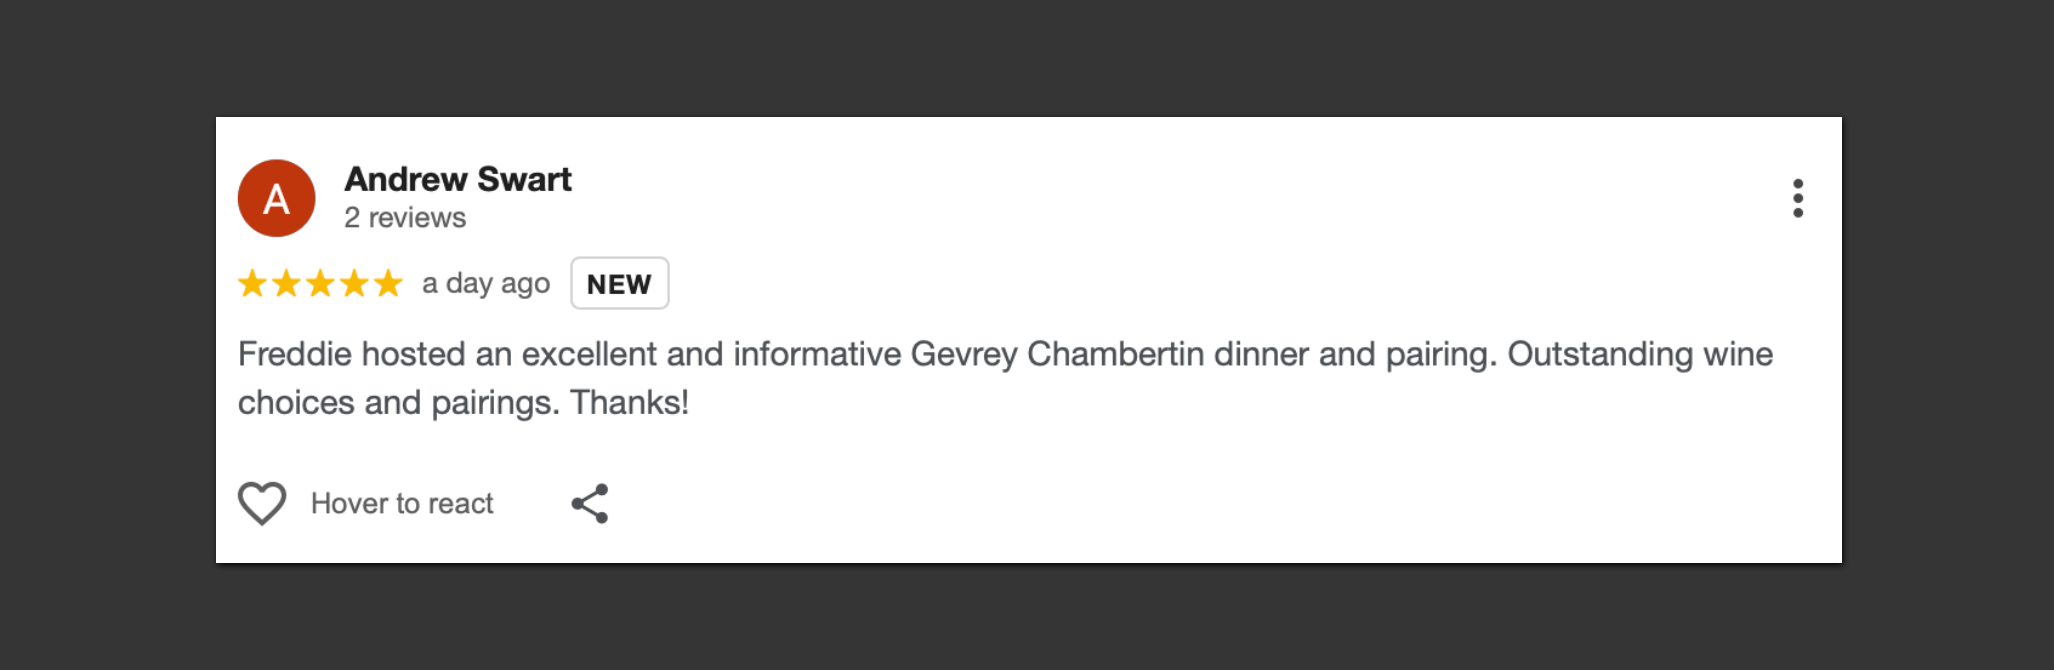Image resolution: width=2054 pixels, height=670 pixels.
Task: Open Andrew Swart's profile name link
Action: click(x=458, y=180)
